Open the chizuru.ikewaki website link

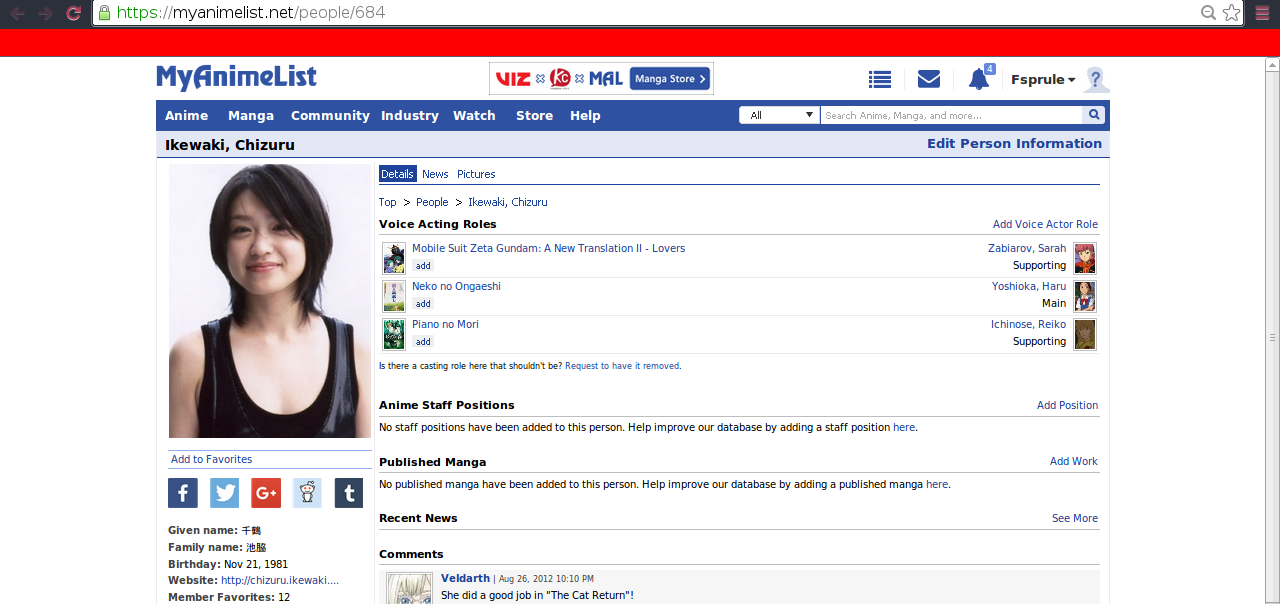[280, 580]
